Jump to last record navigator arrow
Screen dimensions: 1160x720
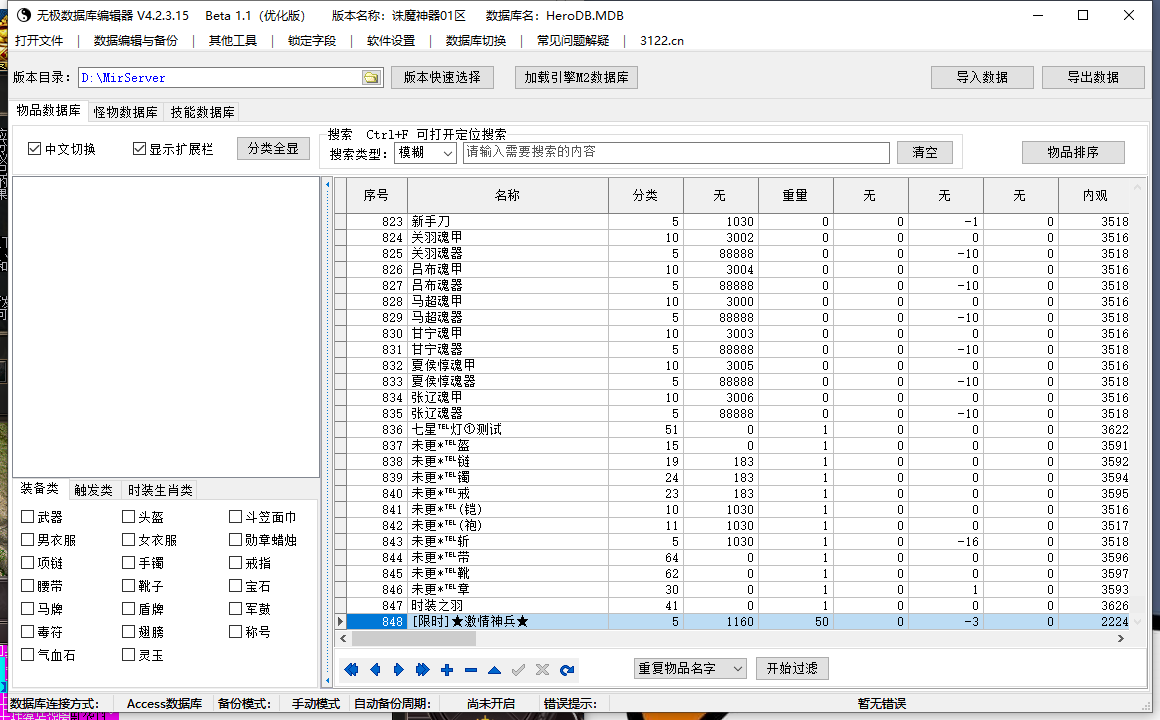(422, 670)
